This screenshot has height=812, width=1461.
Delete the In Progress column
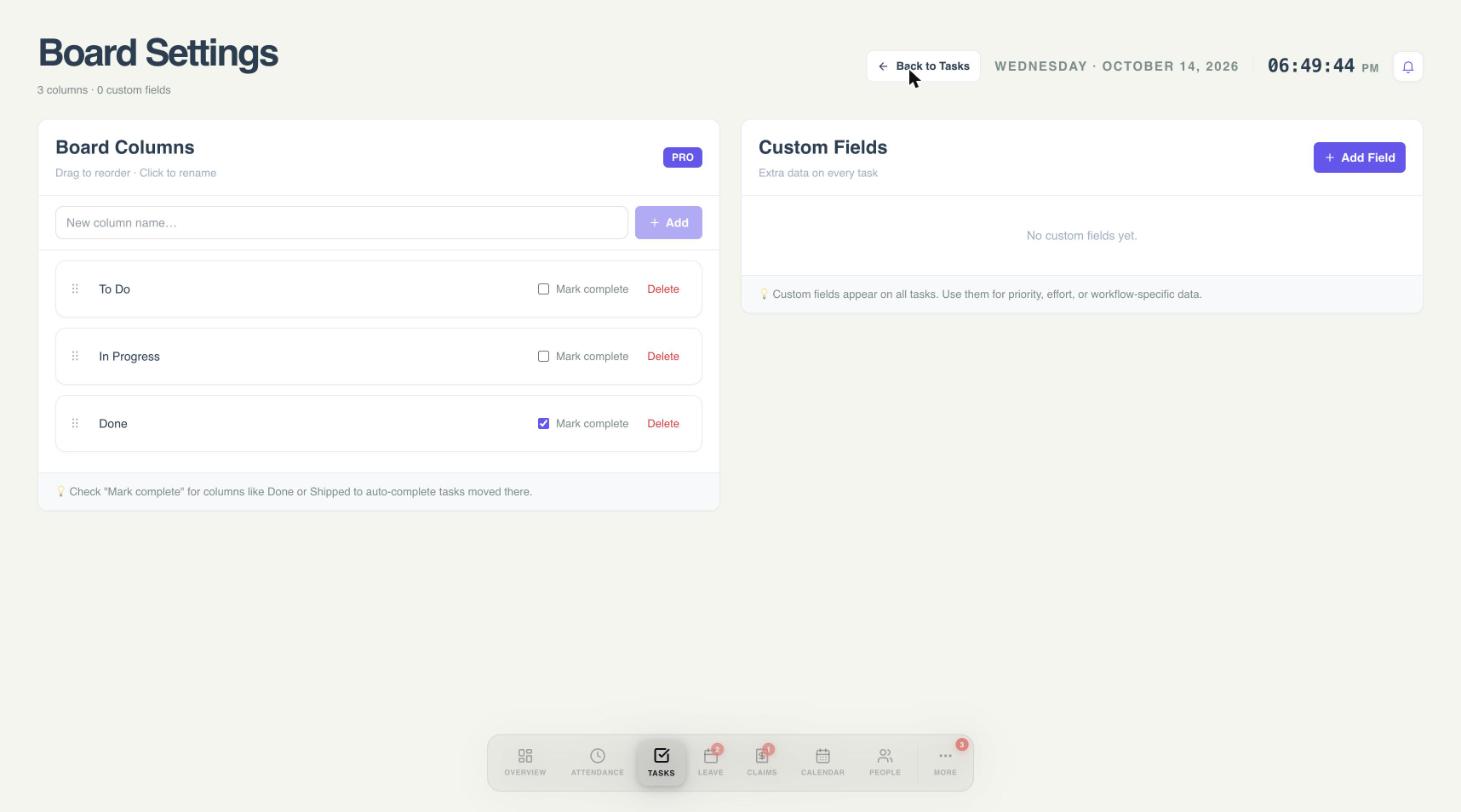coord(663,356)
